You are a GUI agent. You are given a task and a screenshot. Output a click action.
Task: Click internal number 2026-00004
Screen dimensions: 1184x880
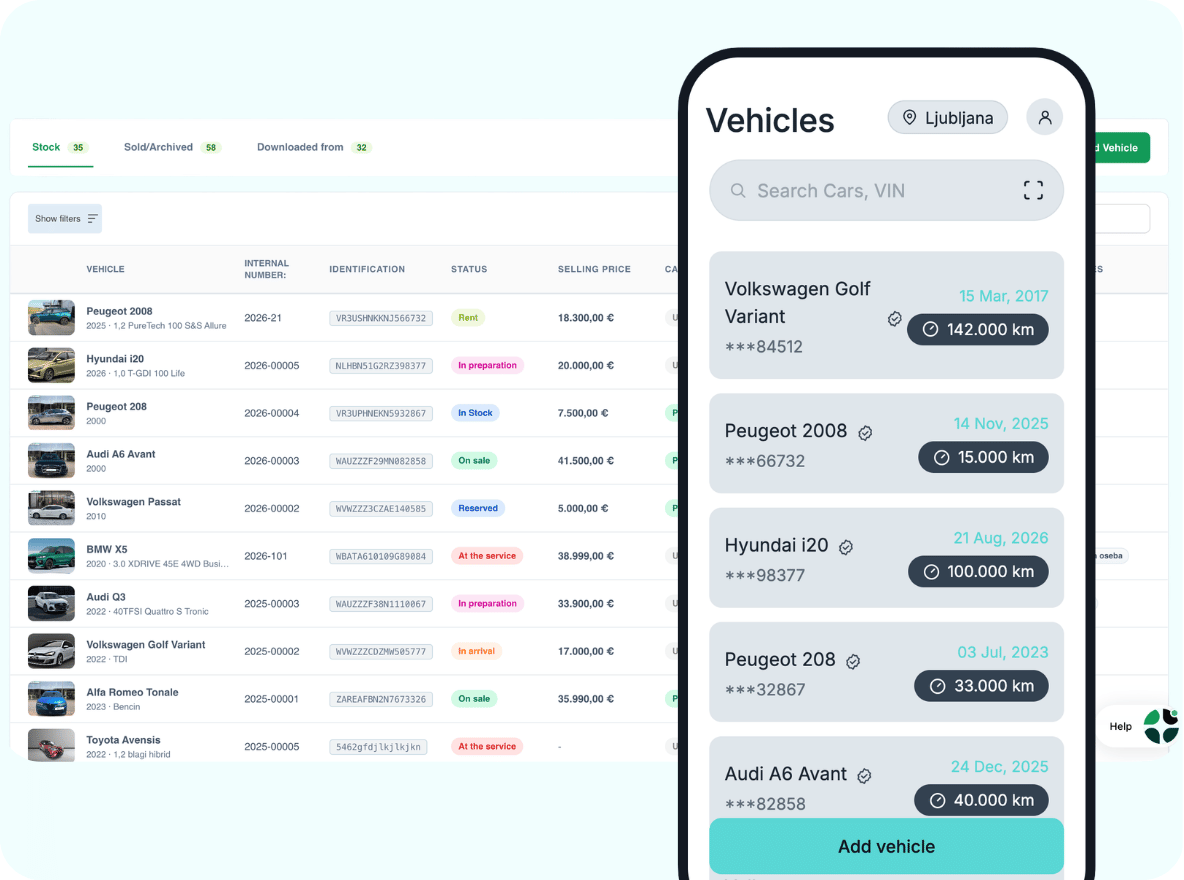click(x=272, y=413)
